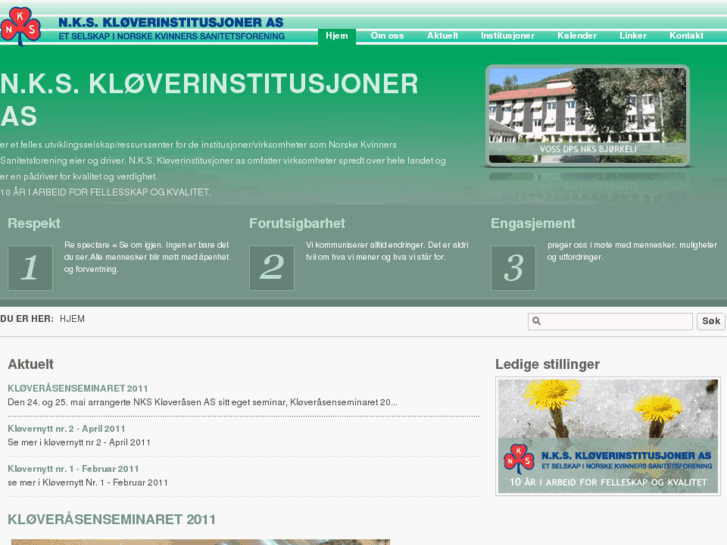Select the Forutsigbarhet heading

[x=297, y=224]
